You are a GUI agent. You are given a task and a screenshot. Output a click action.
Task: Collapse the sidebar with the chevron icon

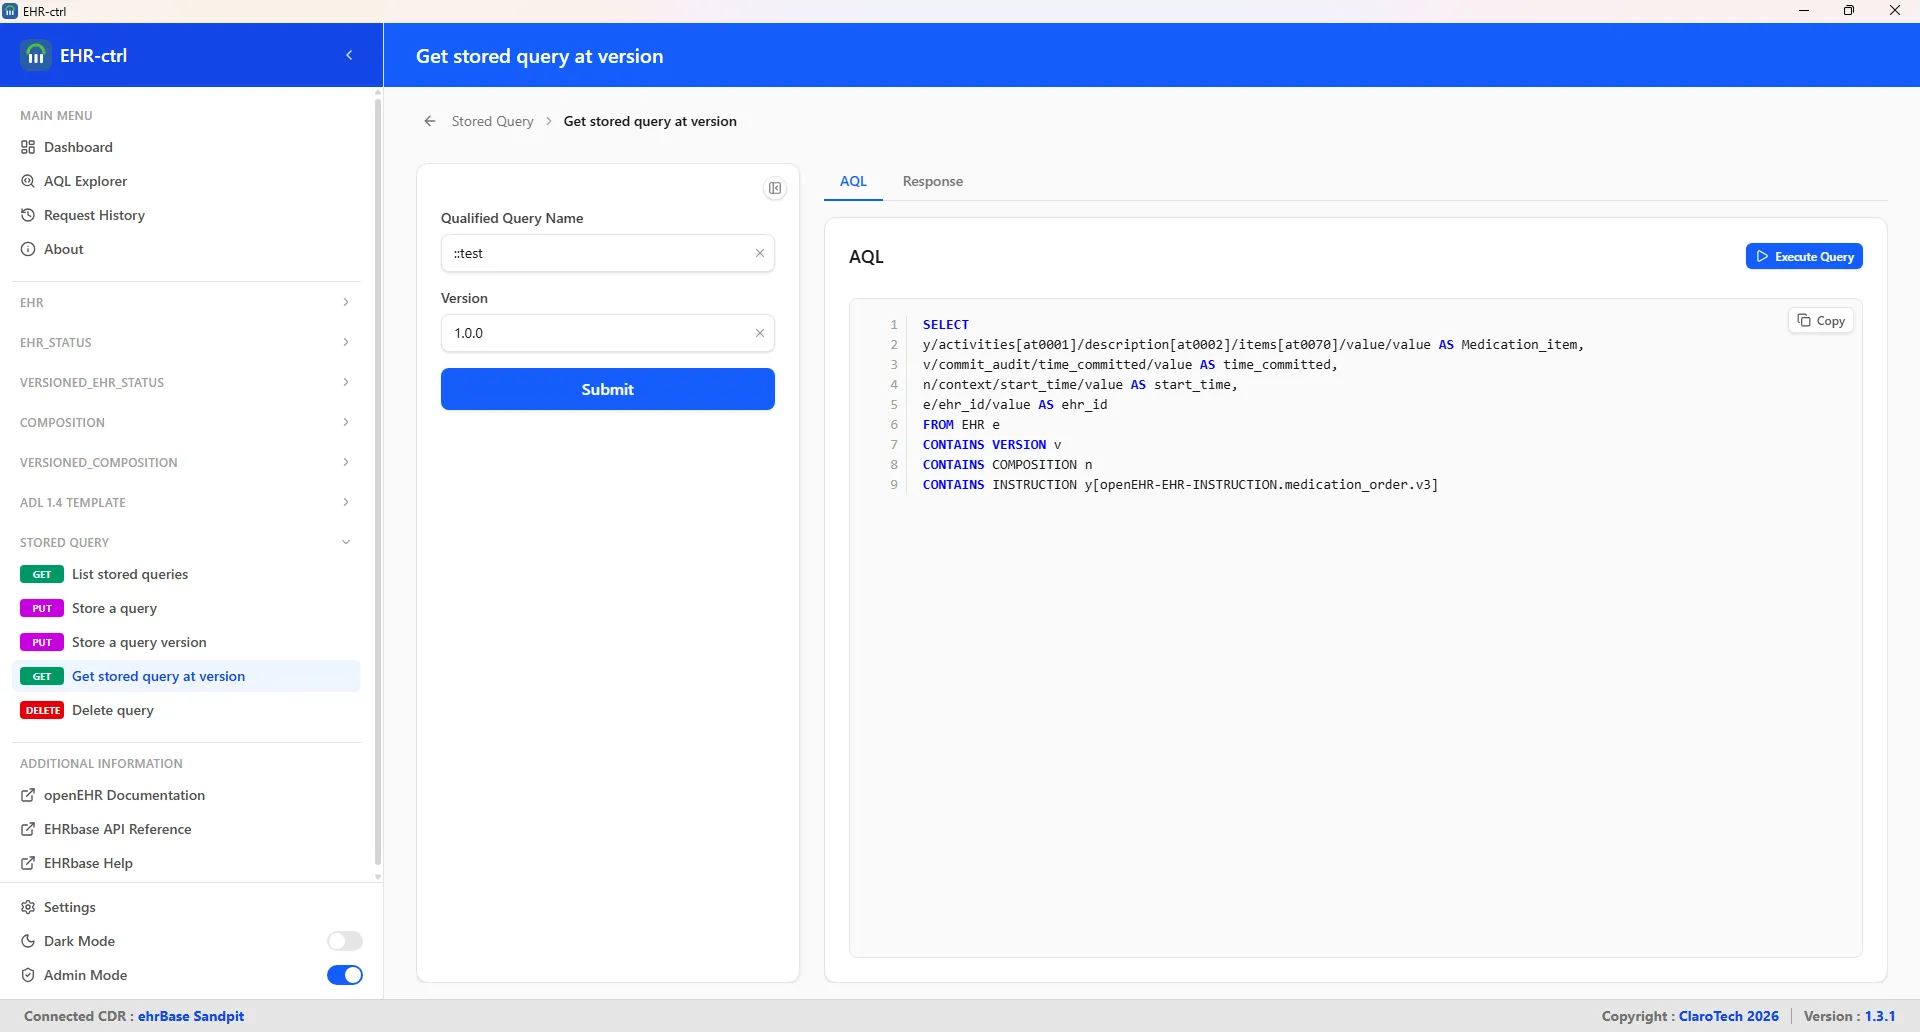pos(349,56)
